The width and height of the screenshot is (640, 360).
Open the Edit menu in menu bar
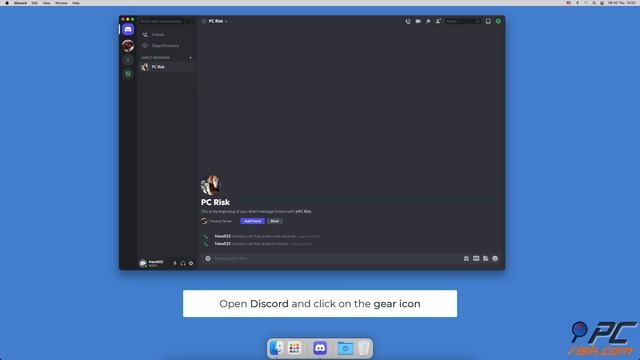point(35,3)
